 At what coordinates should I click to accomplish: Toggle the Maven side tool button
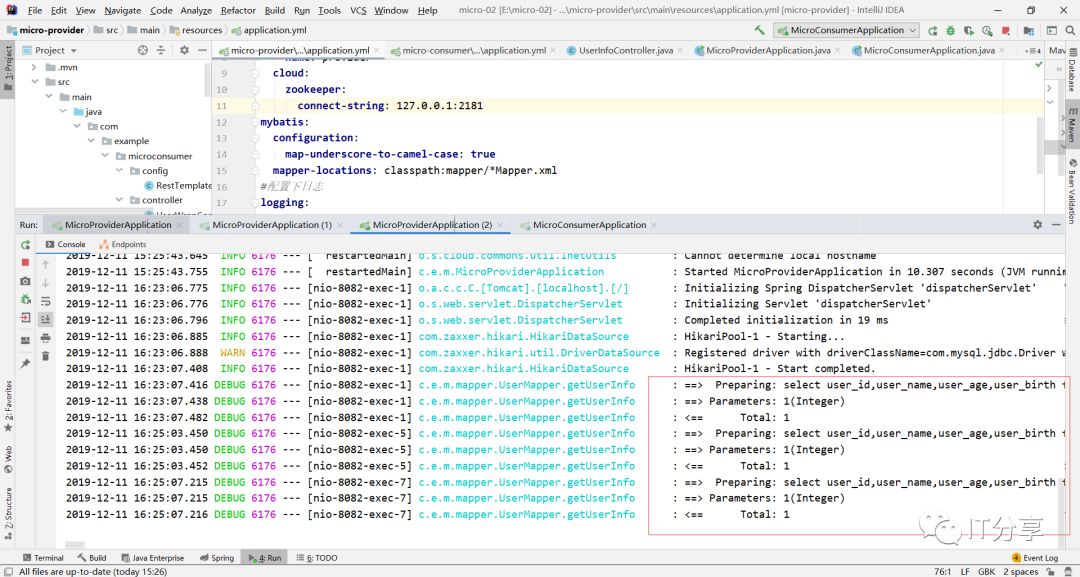[x=1072, y=125]
